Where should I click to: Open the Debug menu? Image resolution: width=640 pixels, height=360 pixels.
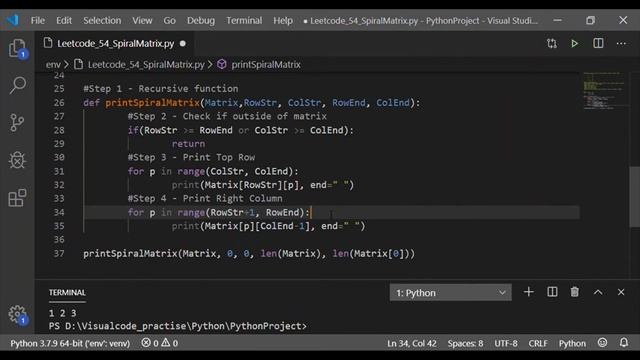click(201, 20)
